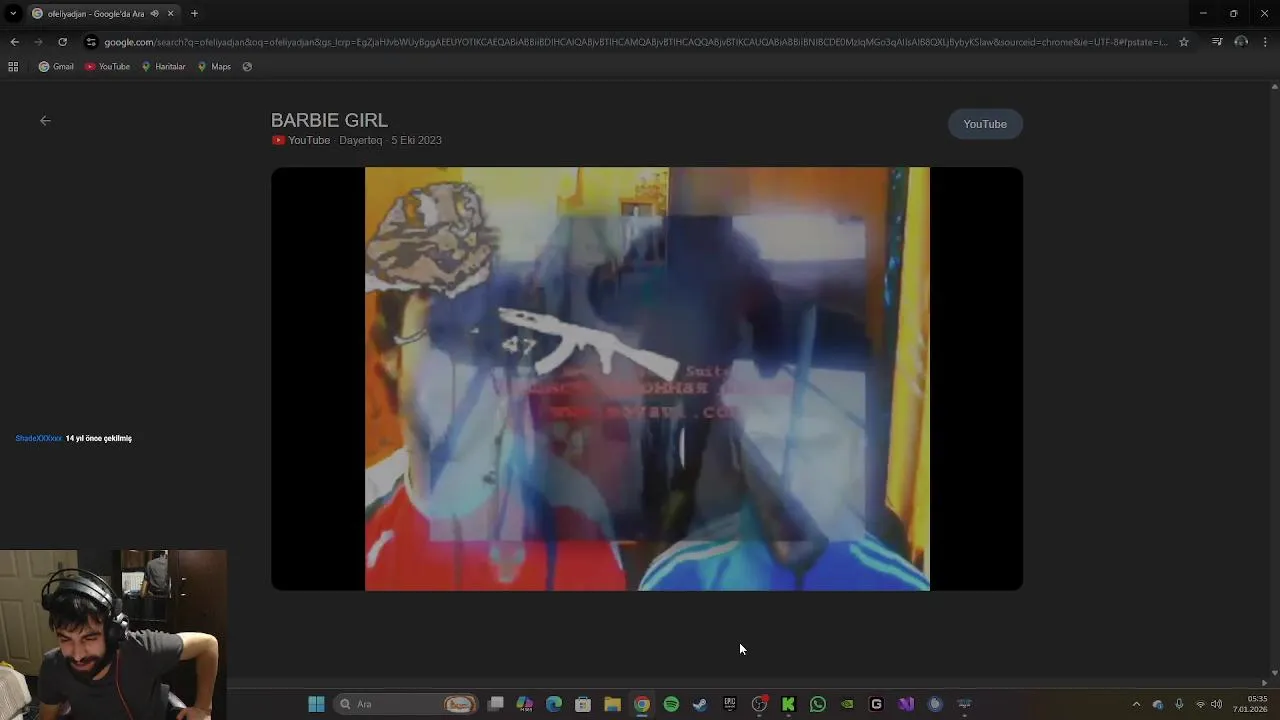1280x720 pixels.
Task: Click the BARBIE GIRL video title
Action: [x=329, y=120]
